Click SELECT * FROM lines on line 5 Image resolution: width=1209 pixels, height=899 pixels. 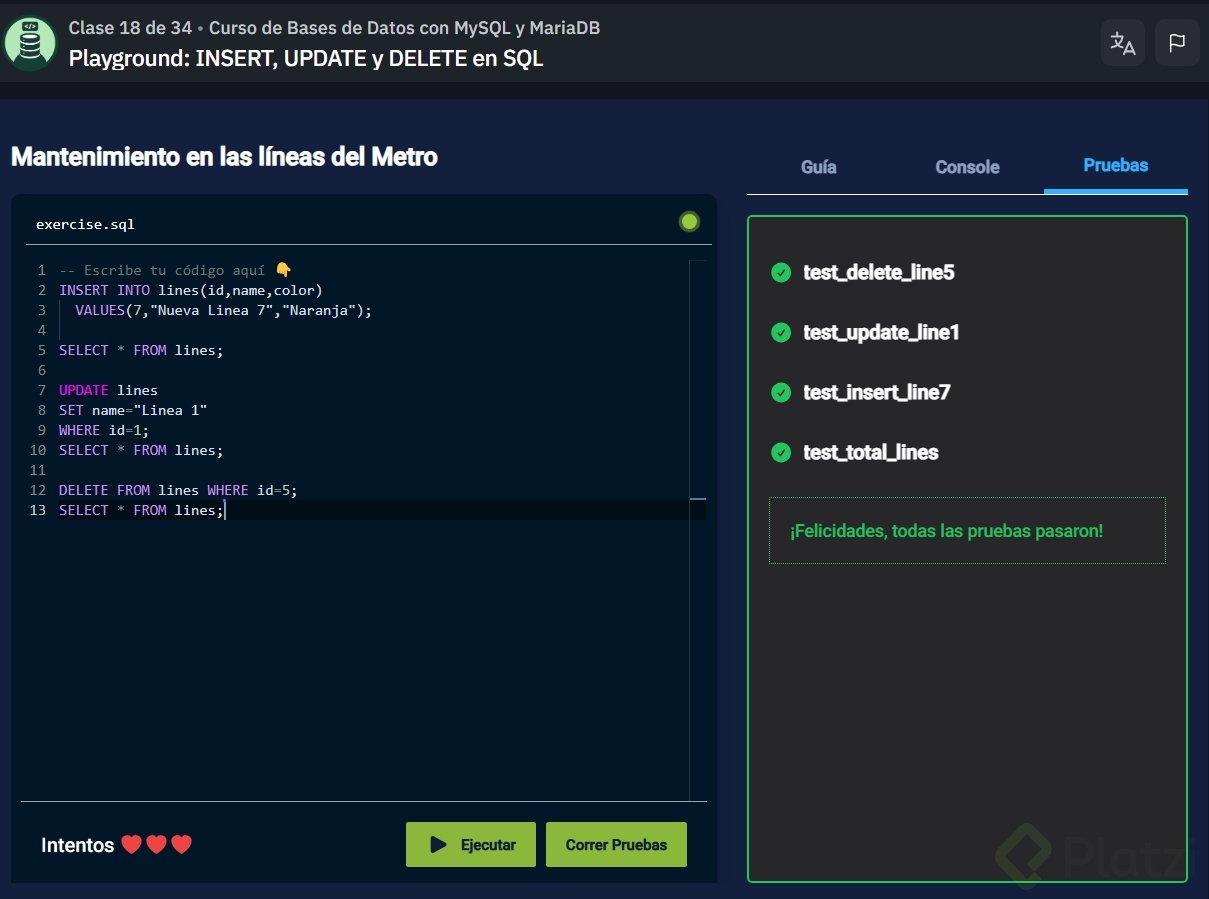click(141, 350)
